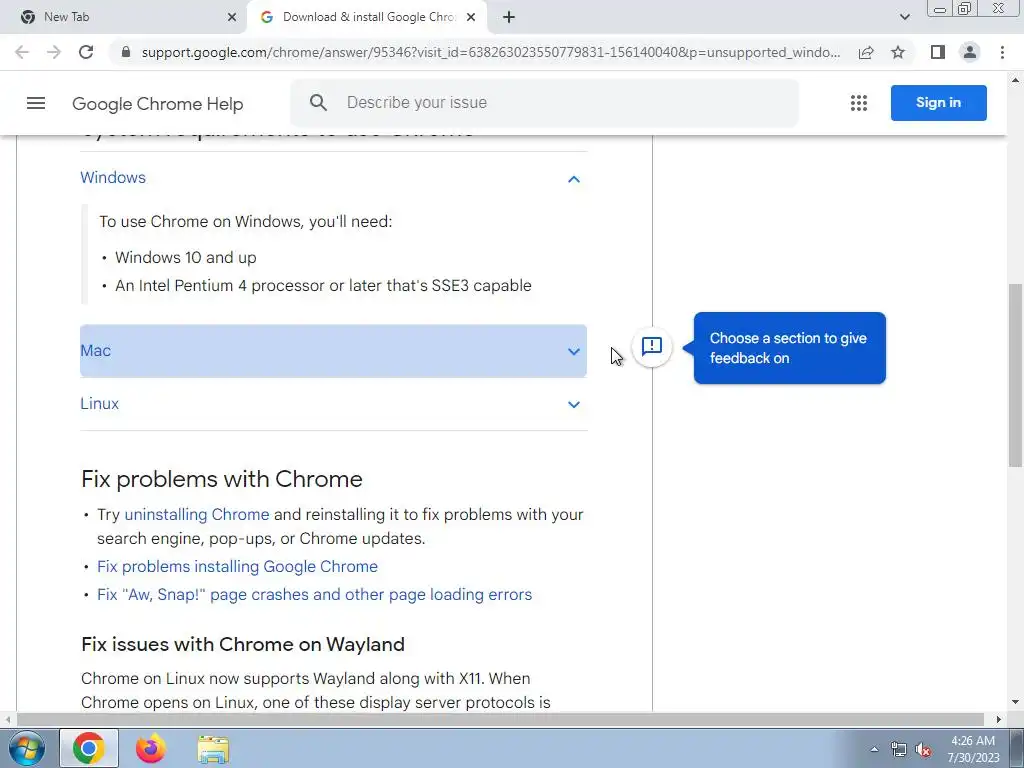Open the tab search dropdown arrow
Screen dimensions: 1024x768
click(x=904, y=17)
